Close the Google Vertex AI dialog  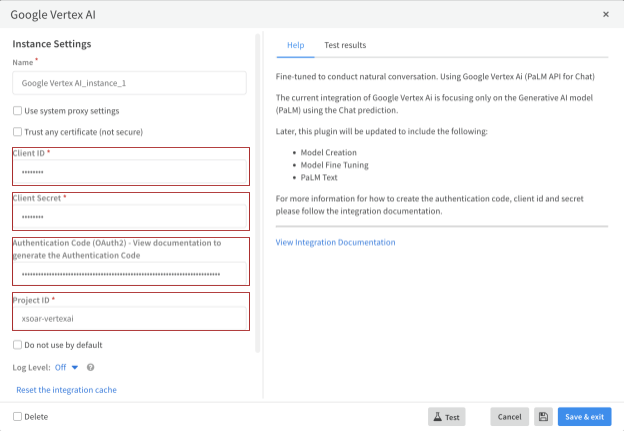606,14
